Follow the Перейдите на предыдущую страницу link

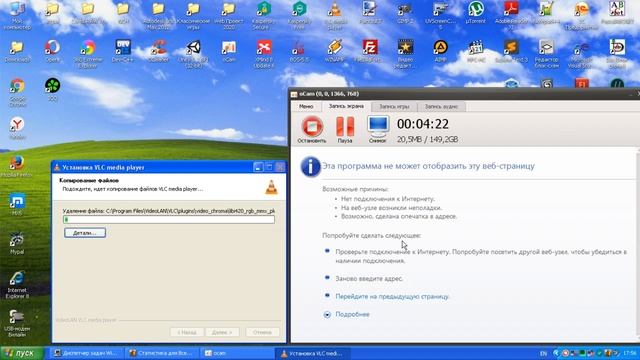[392, 296]
